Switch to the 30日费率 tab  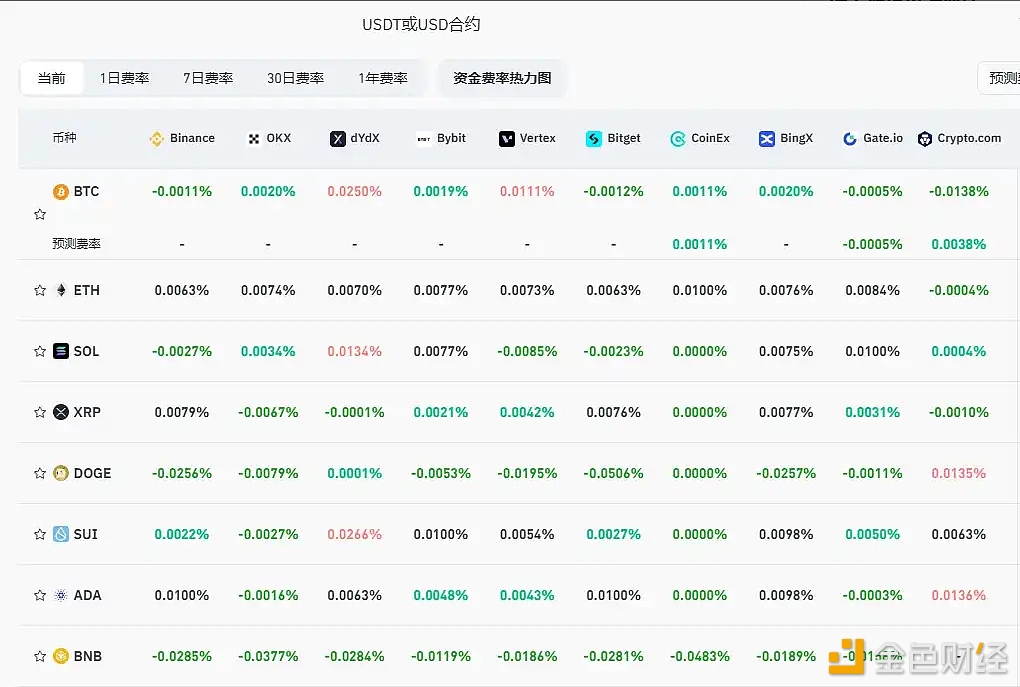(x=295, y=79)
